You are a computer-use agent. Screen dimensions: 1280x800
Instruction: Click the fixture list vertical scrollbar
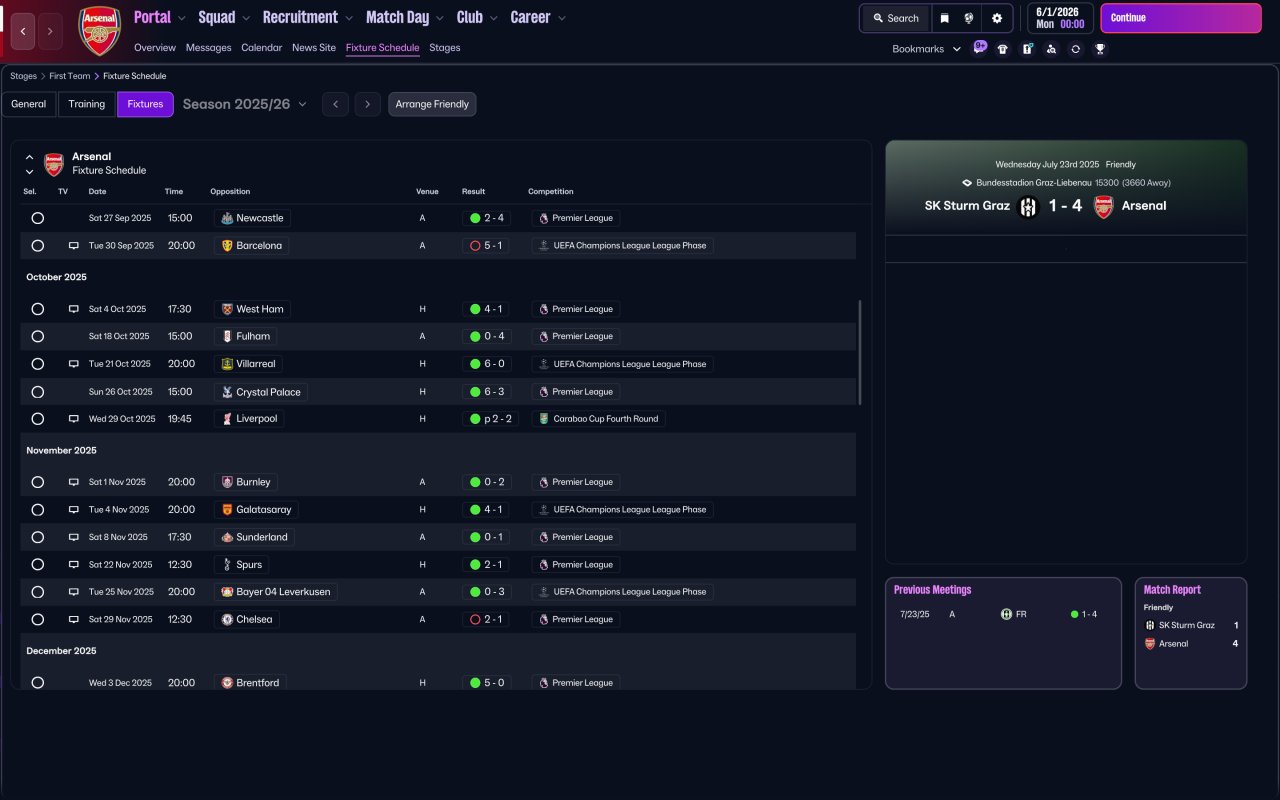pos(859,352)
